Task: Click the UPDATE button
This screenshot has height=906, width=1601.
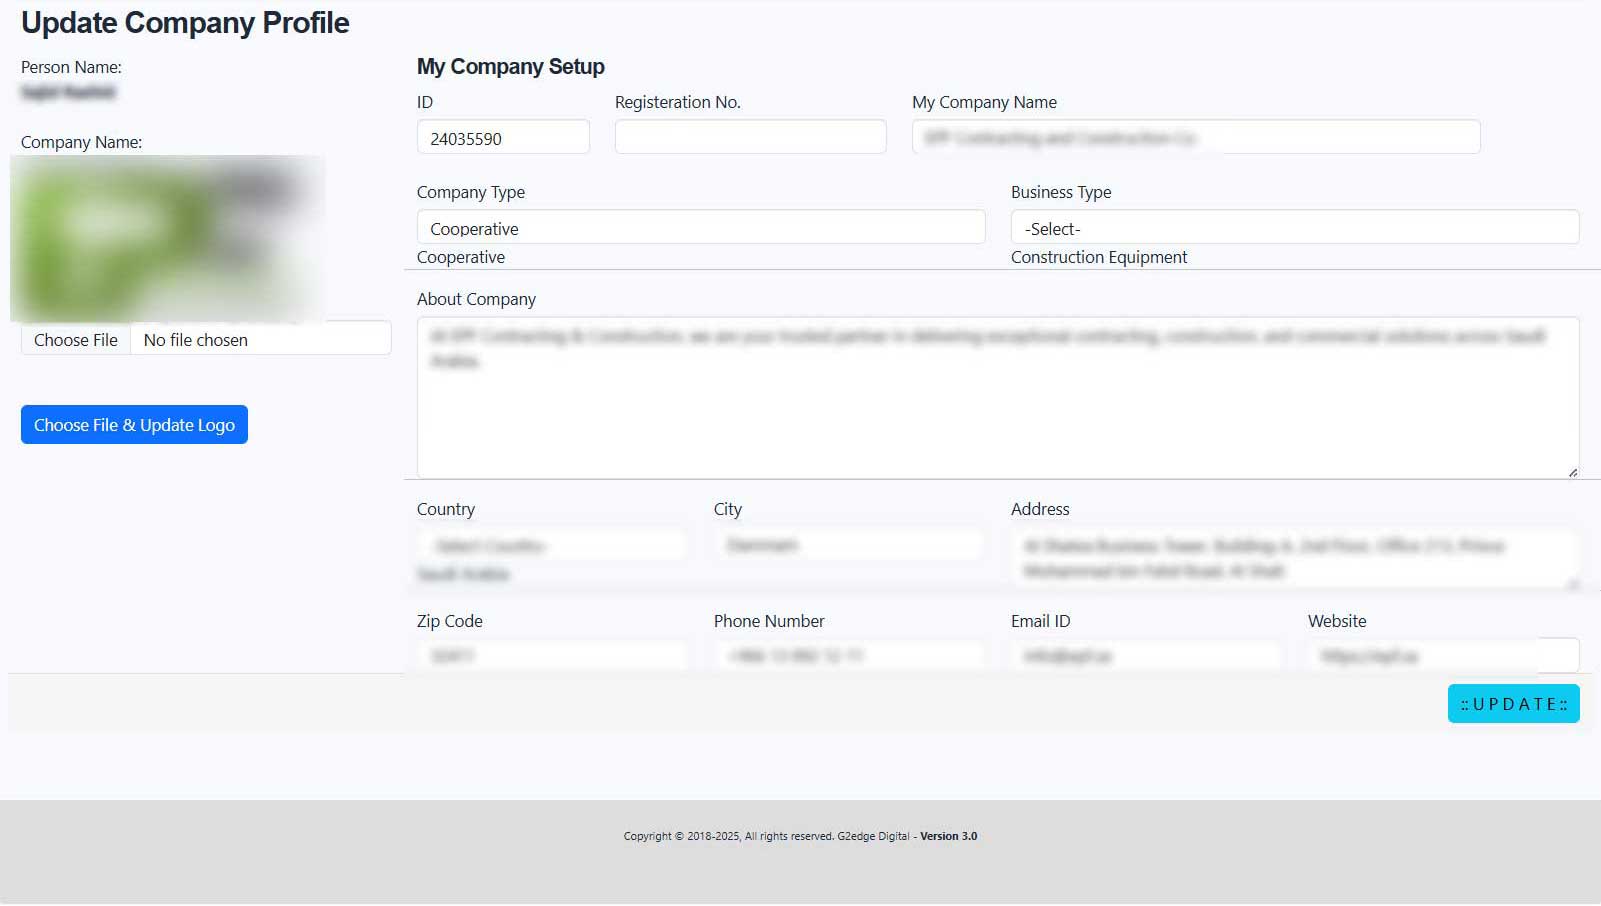Action: 1513,704
